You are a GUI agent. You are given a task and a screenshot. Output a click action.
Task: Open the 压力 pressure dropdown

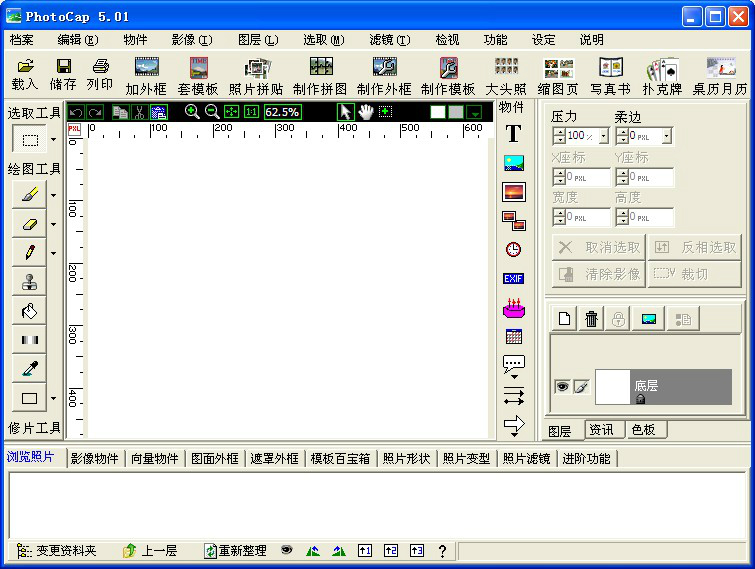click(x=603, y=136)
